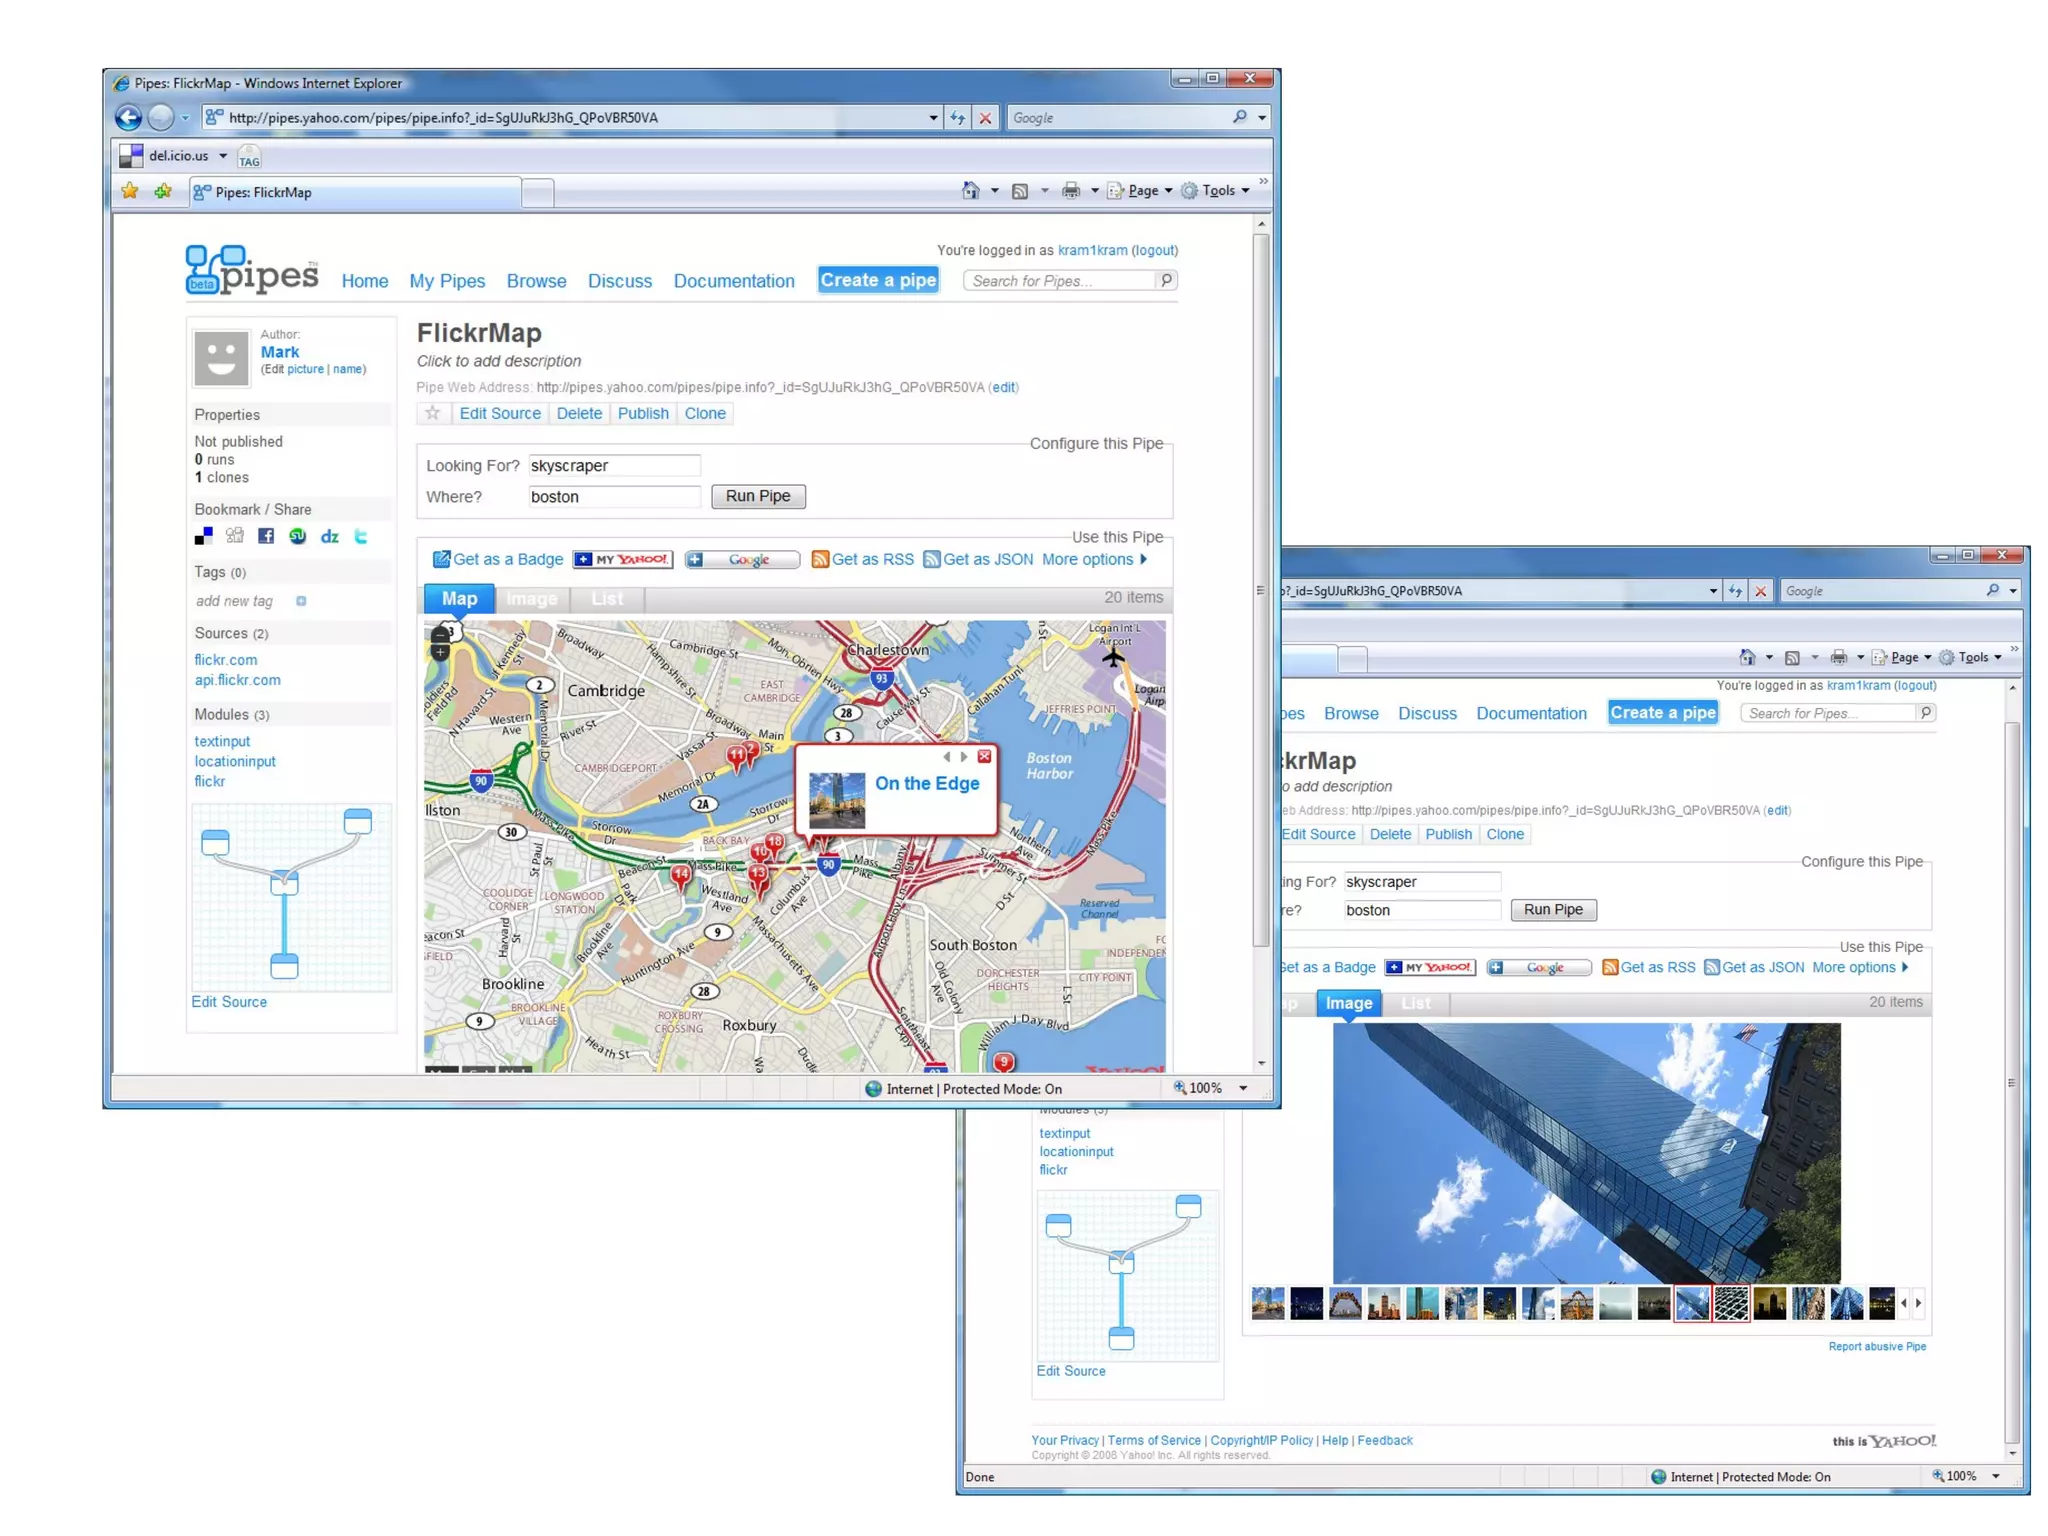Click the favorite star next to Edit Source
The image size is (2048, 1536).
tap(433, 413)
